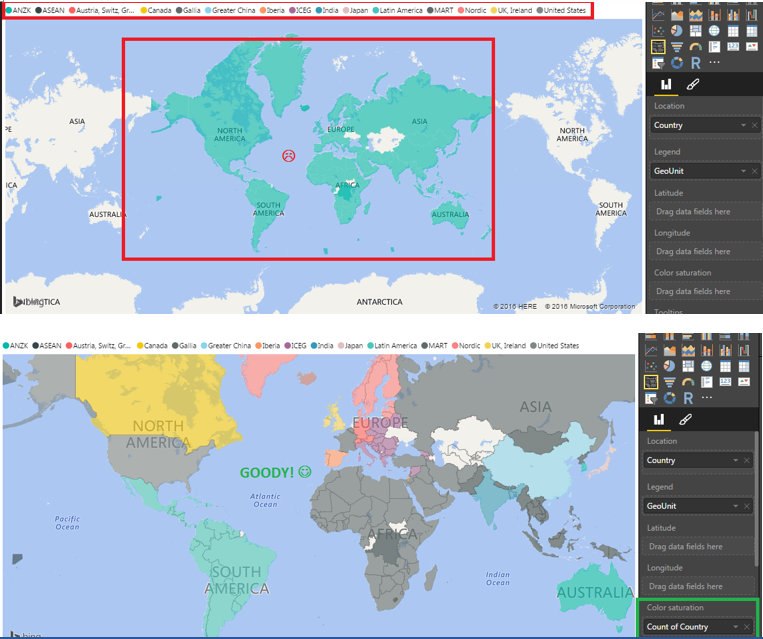Image resolution: width=763 pixels, height=639 pixels.
Task: Click Latitude drop zone in lower pane
Action: click(698, 547)
